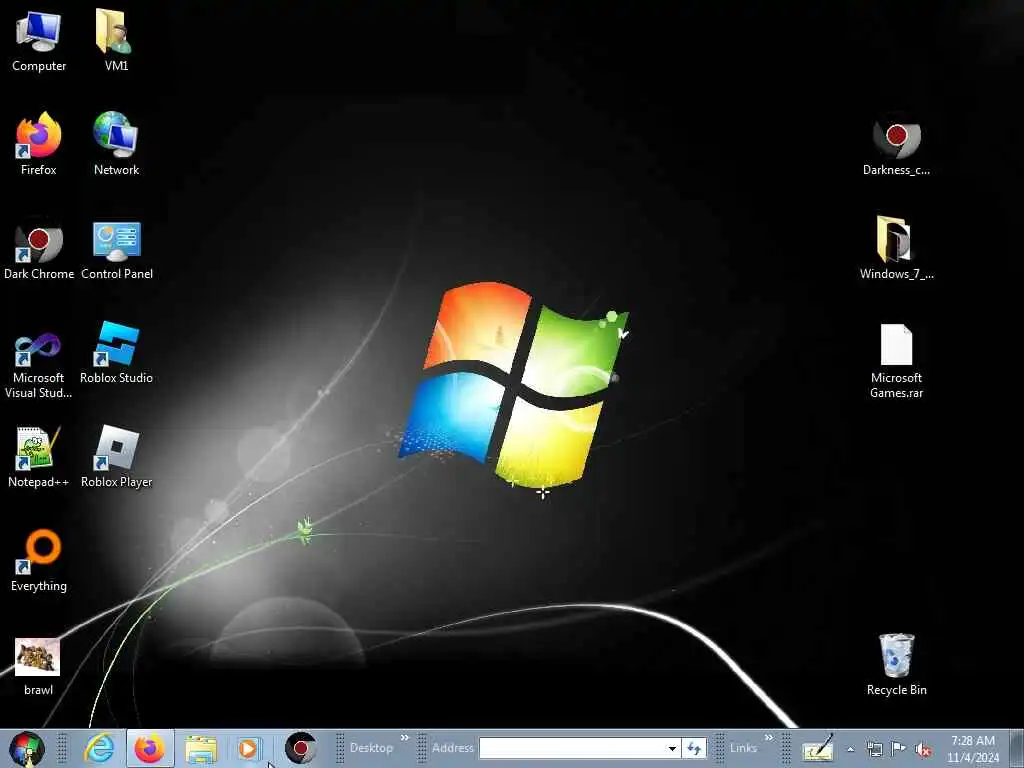Image resolution: width=1024 pixels, height=768 pixels.
Task: Click the Dark Chrome taskbar icon
Action: click(300, 748)
